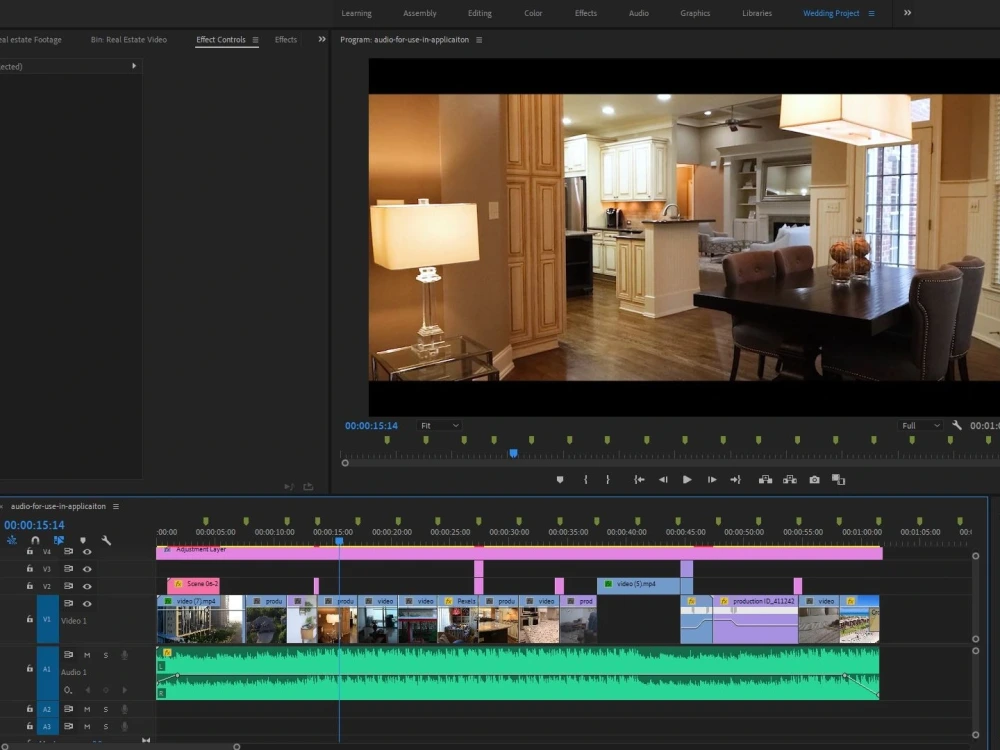Screen dimensions: 1000x750
Task: Go to Out point
Action: [x=735, y=480]
